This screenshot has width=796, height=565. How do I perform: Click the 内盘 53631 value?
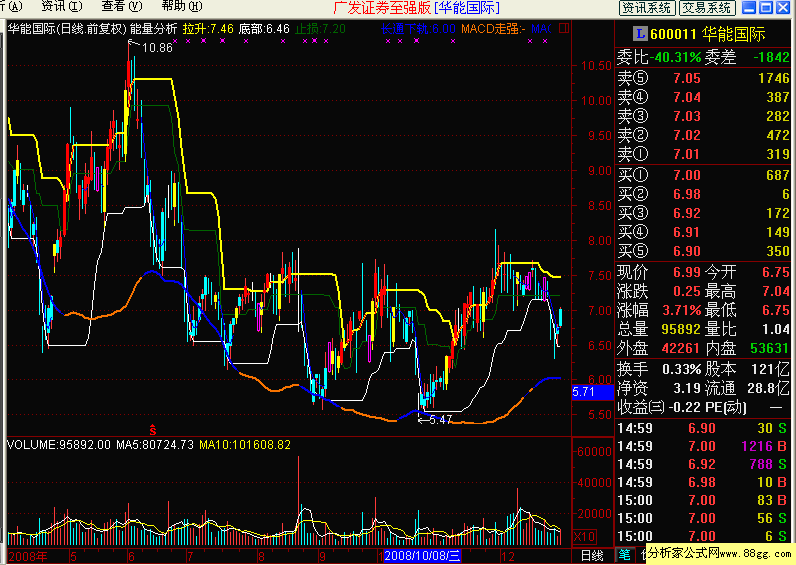(x=770, y=348)
